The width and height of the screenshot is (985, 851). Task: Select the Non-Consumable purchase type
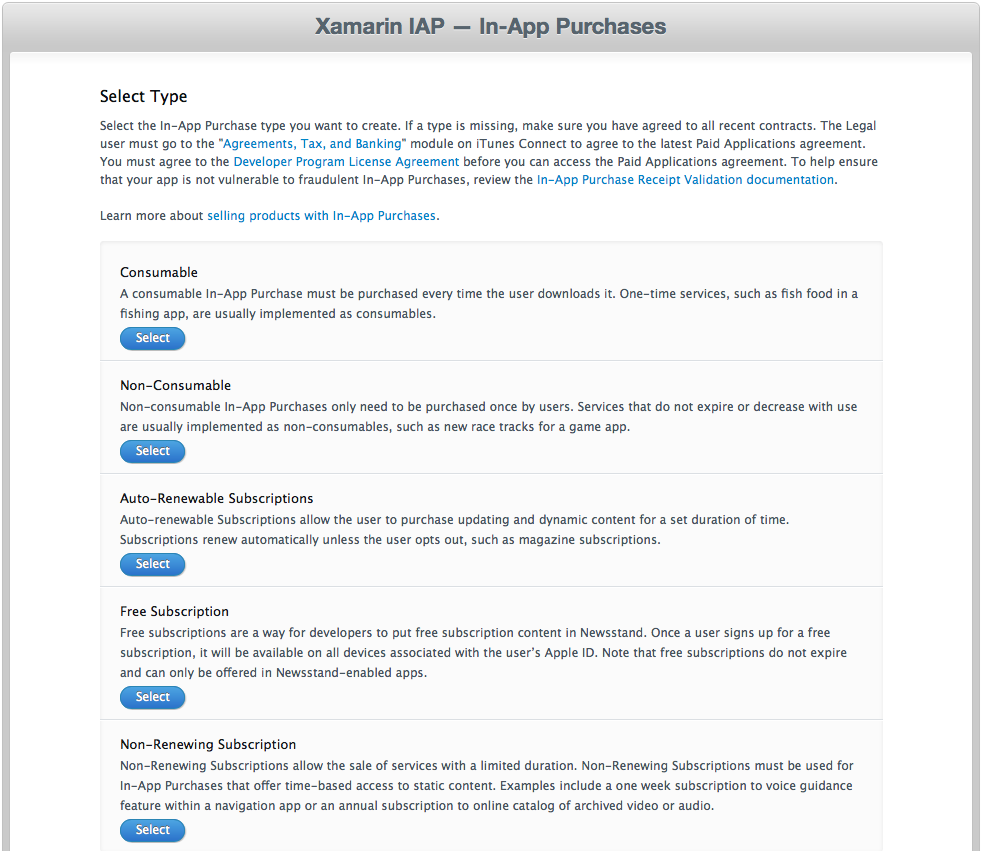coord(153,451)
